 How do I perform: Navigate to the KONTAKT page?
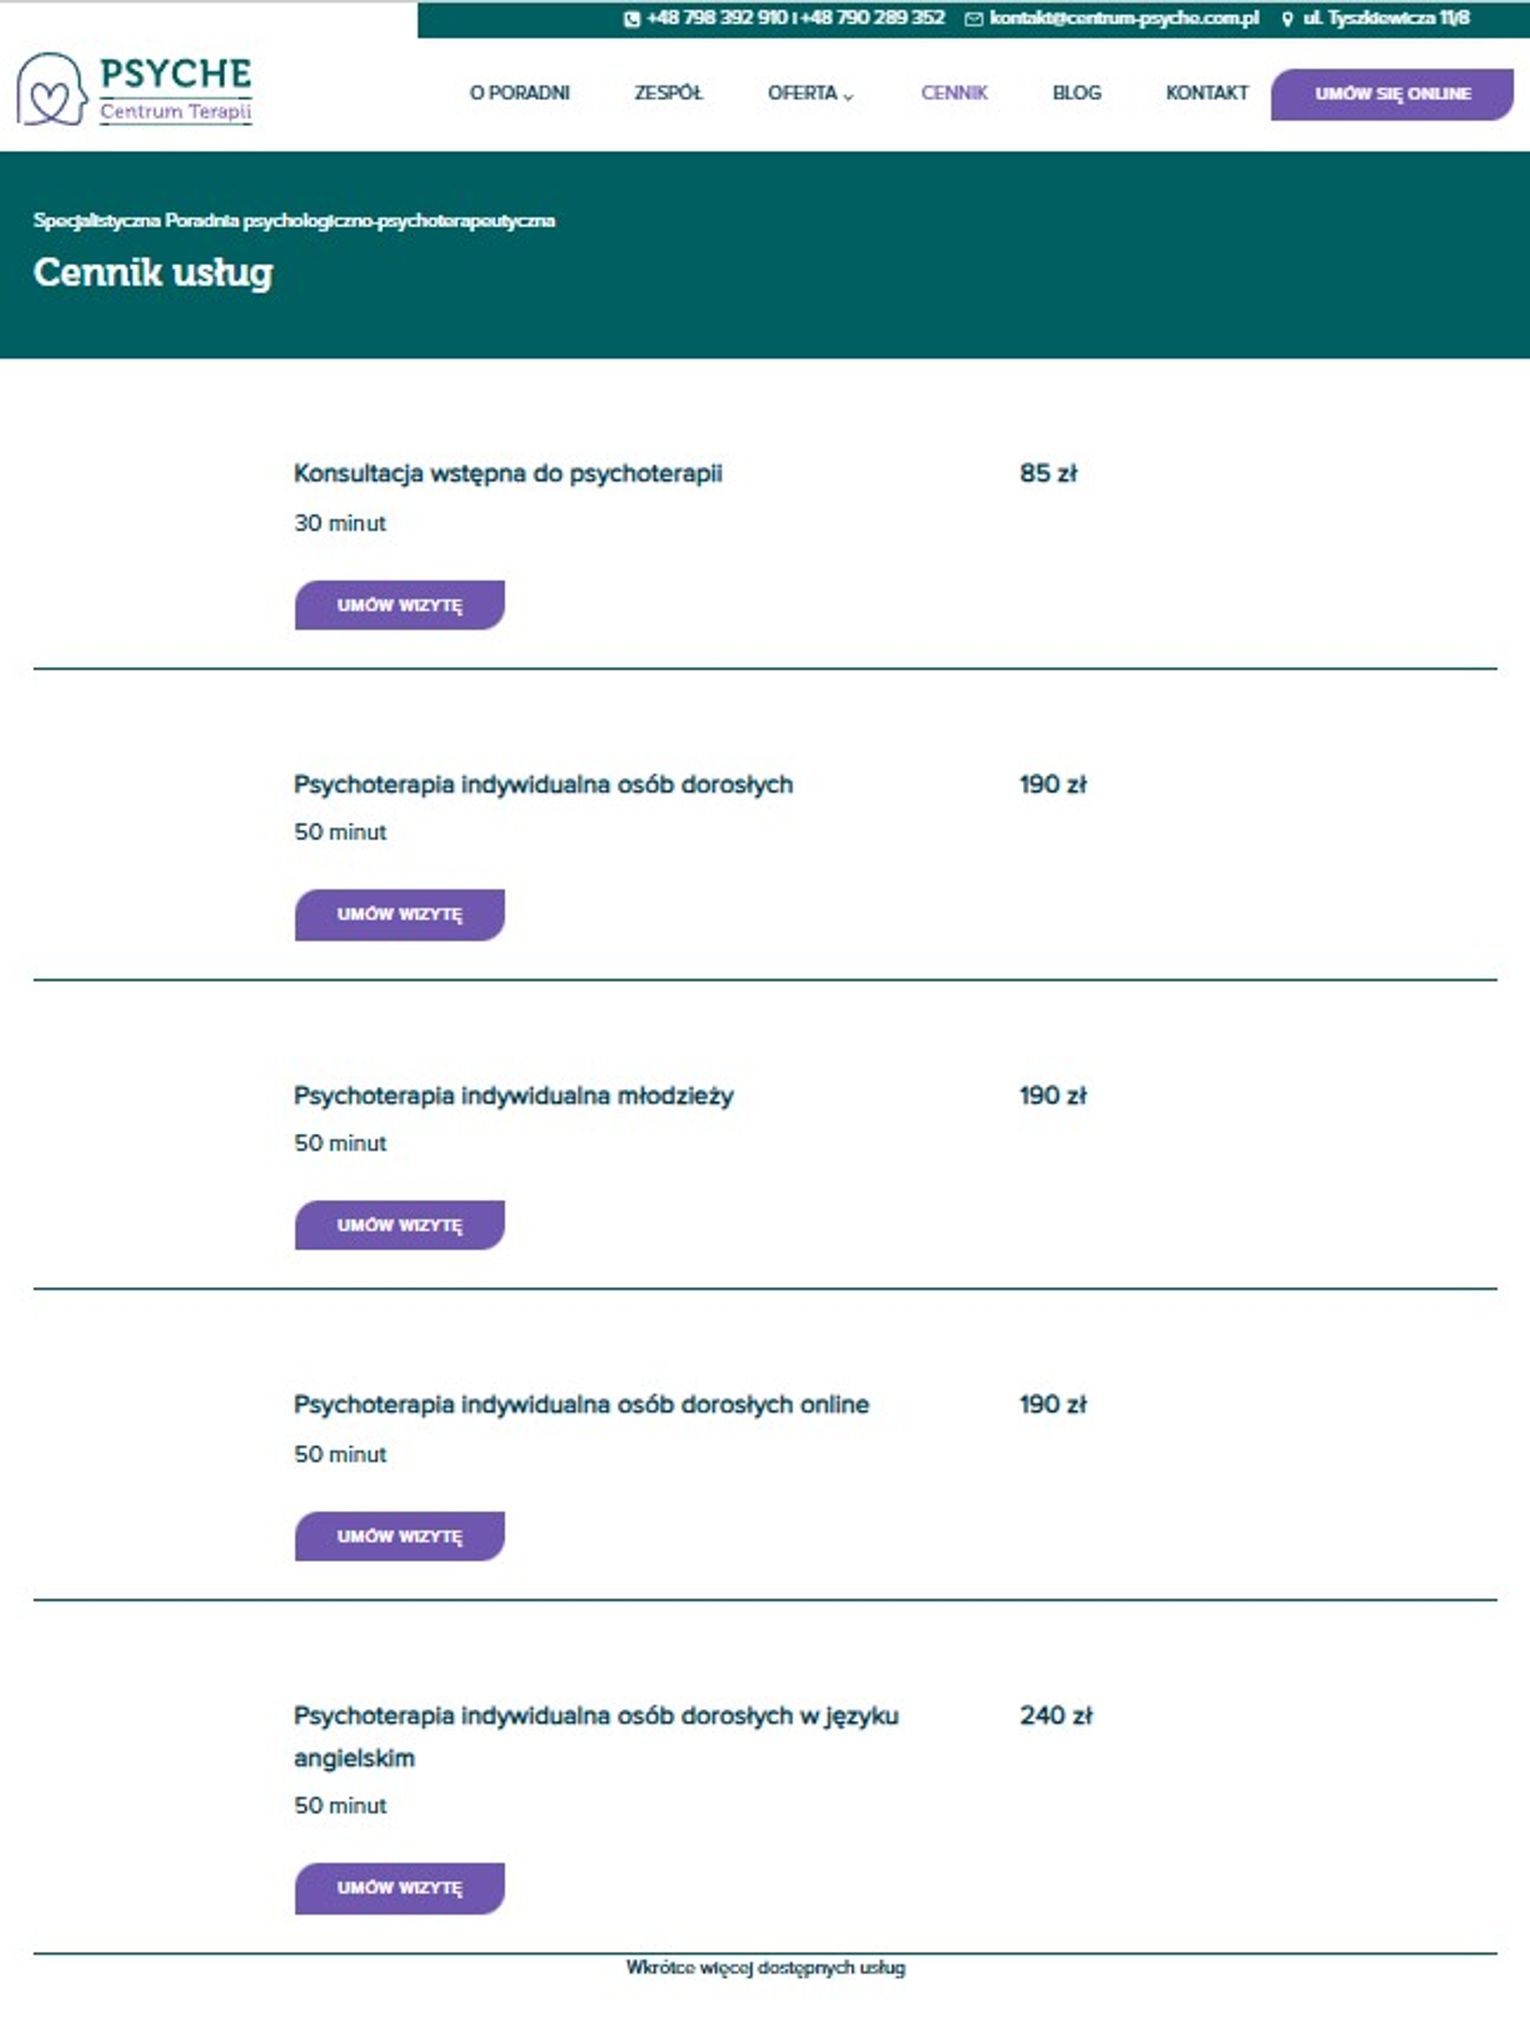[x=1206, y=93]
